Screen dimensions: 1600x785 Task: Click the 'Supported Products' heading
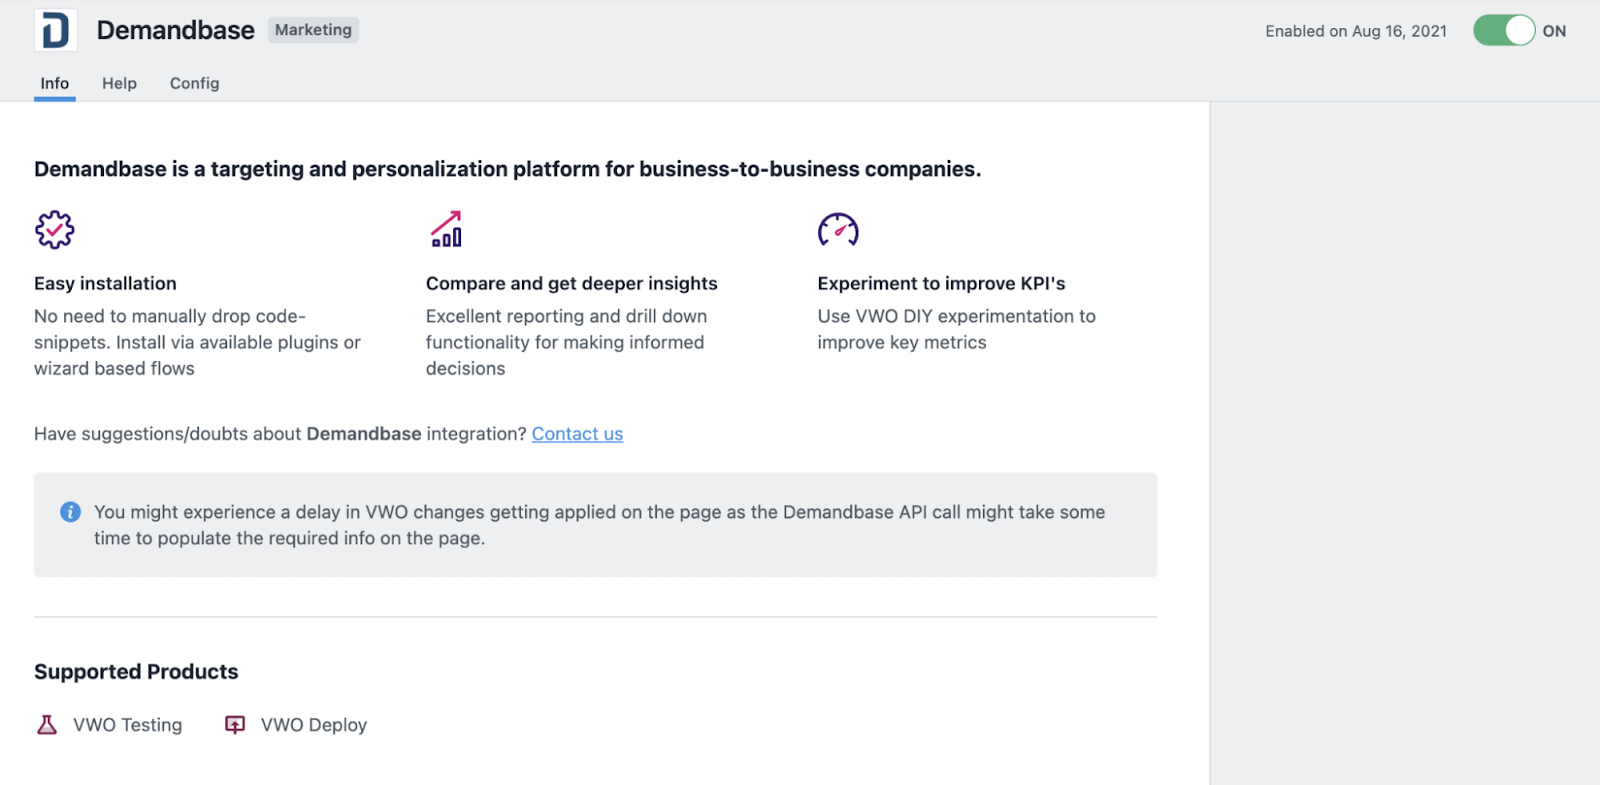(136, 672)
